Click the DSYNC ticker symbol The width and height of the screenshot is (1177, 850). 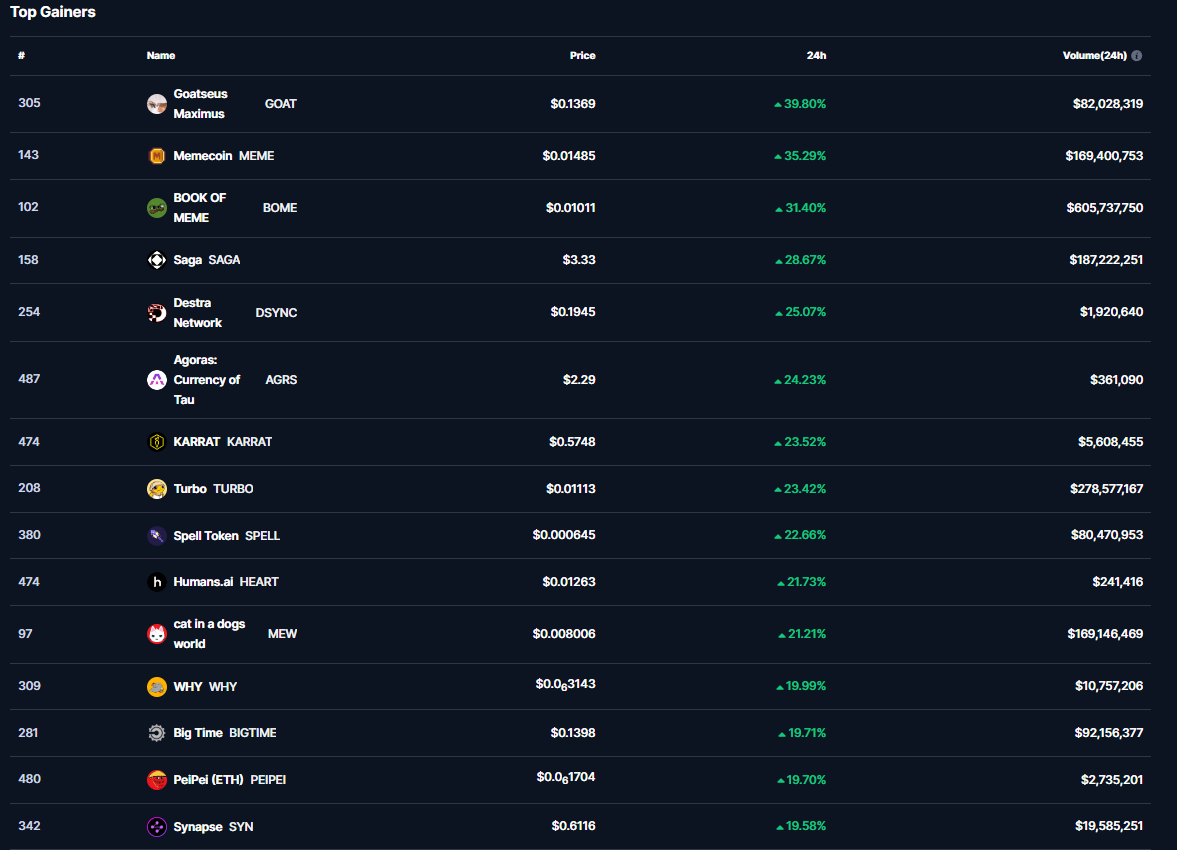276,312
